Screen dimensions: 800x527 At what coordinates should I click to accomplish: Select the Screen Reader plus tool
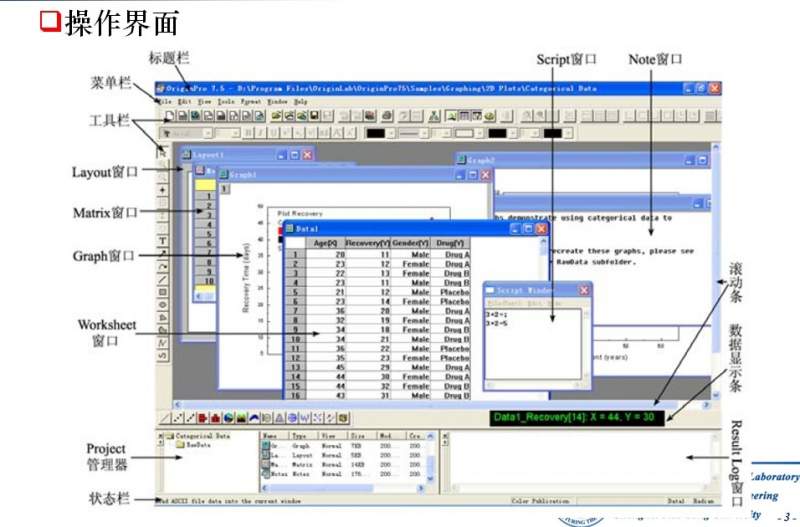coord(162,190)
